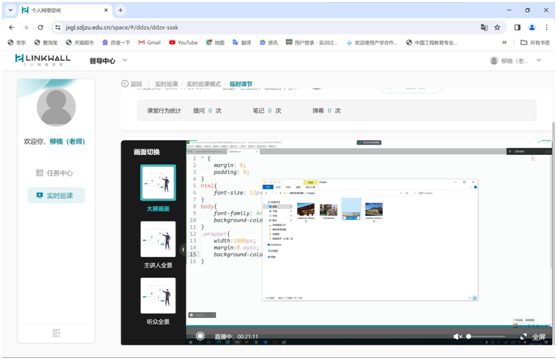
Task: Collapse the 画面切换 panel arrow
Action: [x=183, y=249]
